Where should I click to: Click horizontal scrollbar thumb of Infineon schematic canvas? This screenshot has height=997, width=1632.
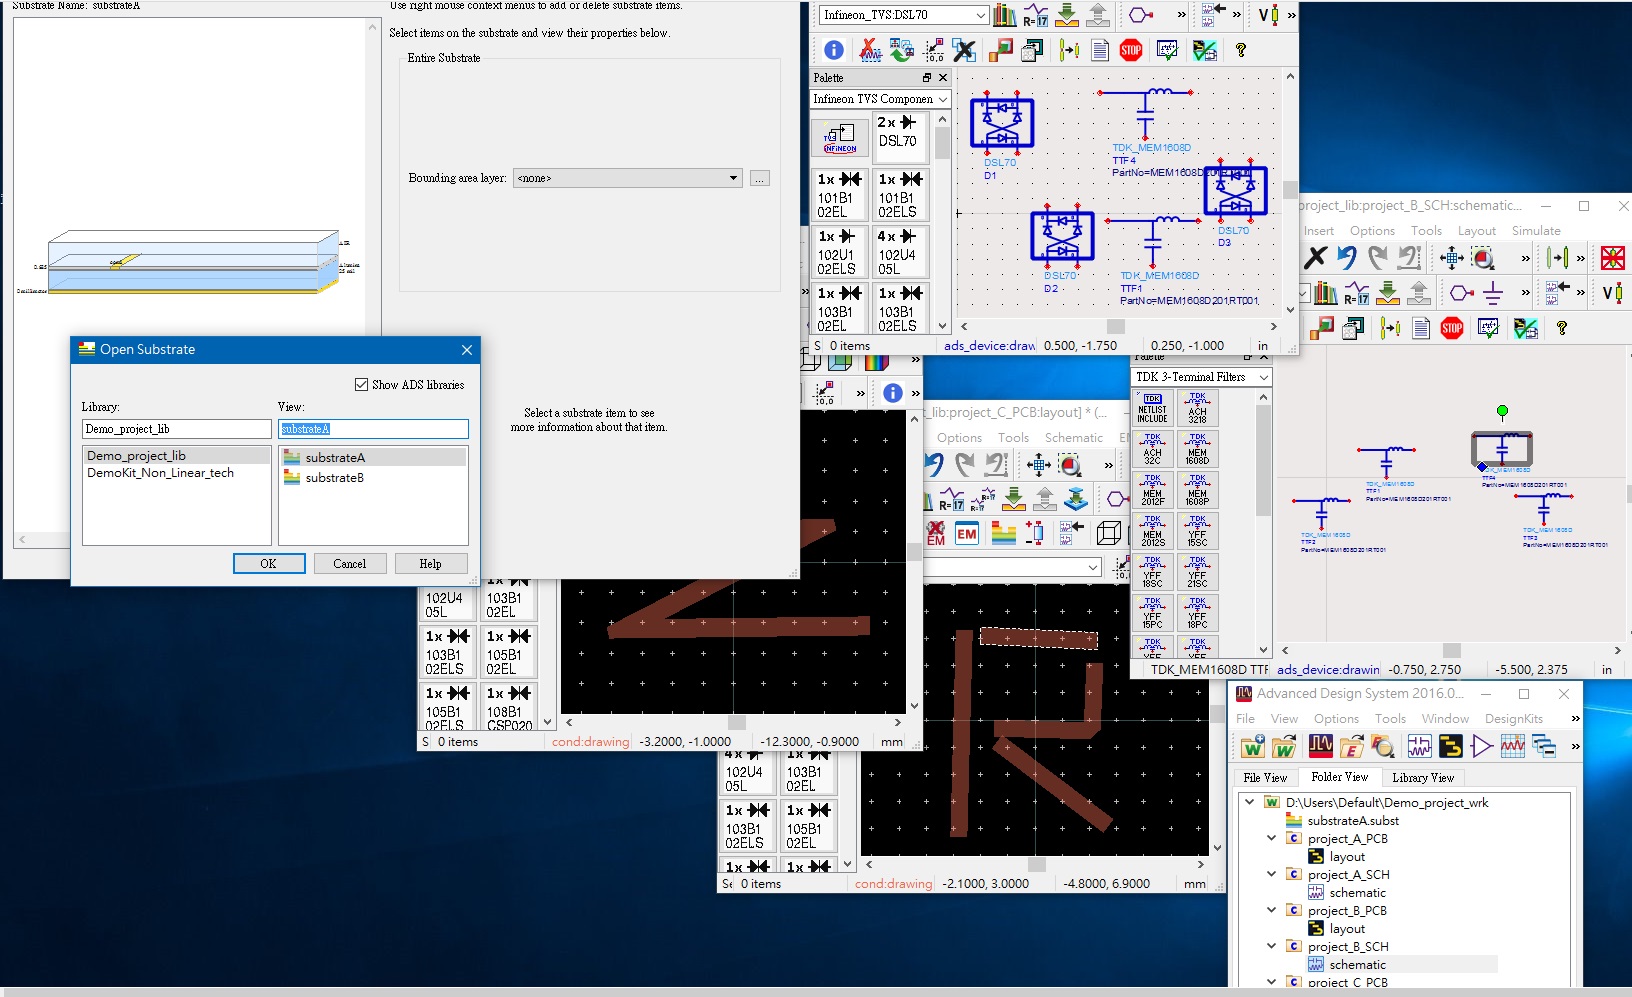coord(1116,326)
